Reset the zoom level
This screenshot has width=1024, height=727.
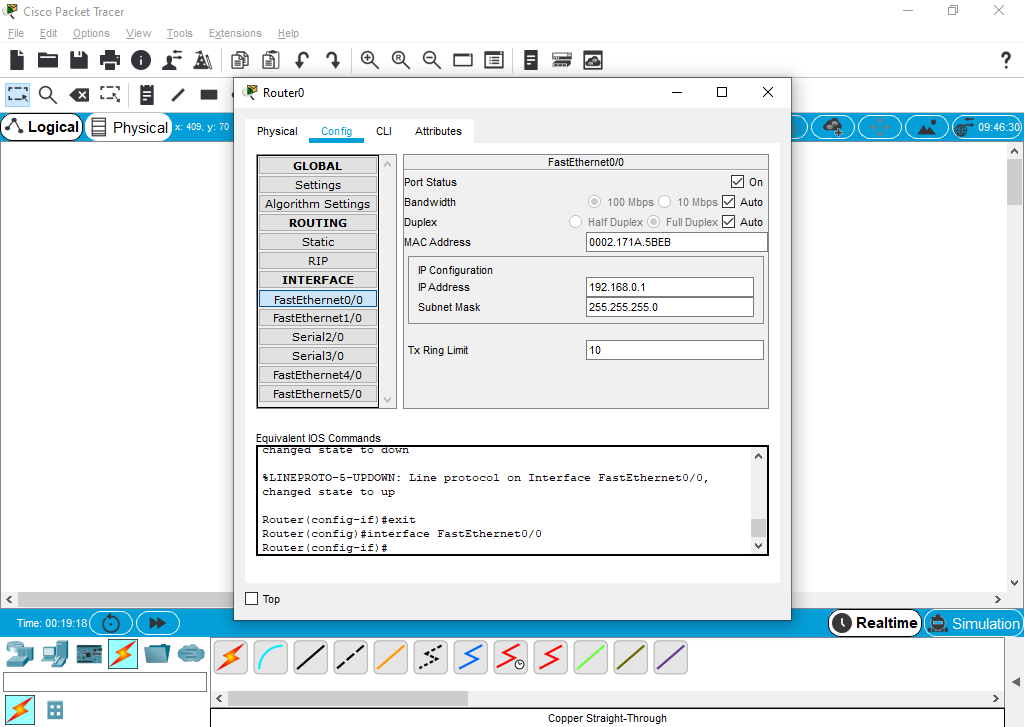400,60
